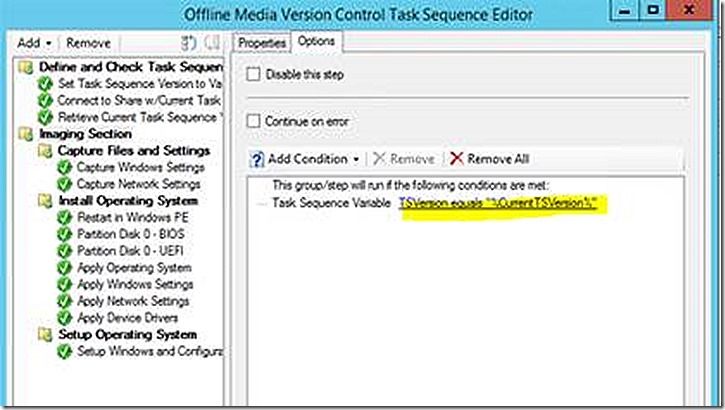Open the Add dropdown in the toolbar
Viewport: 725px width, 410px height.
point(33,43)
